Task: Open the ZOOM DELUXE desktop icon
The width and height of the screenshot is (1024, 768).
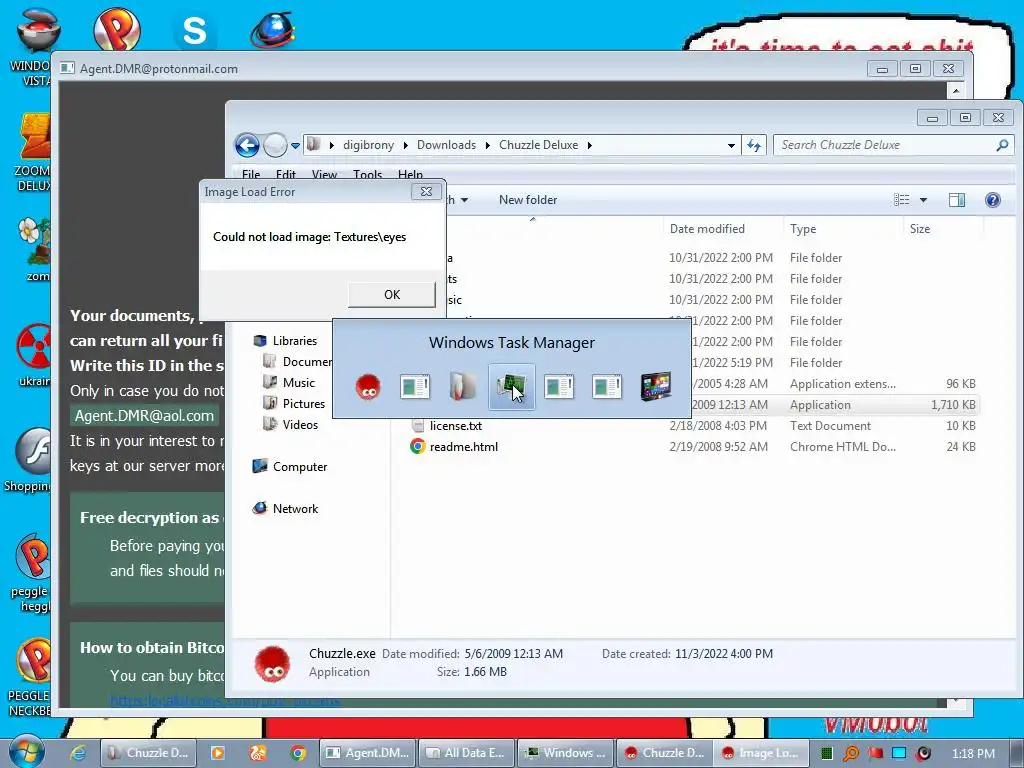Action: (x=35, y=152)
